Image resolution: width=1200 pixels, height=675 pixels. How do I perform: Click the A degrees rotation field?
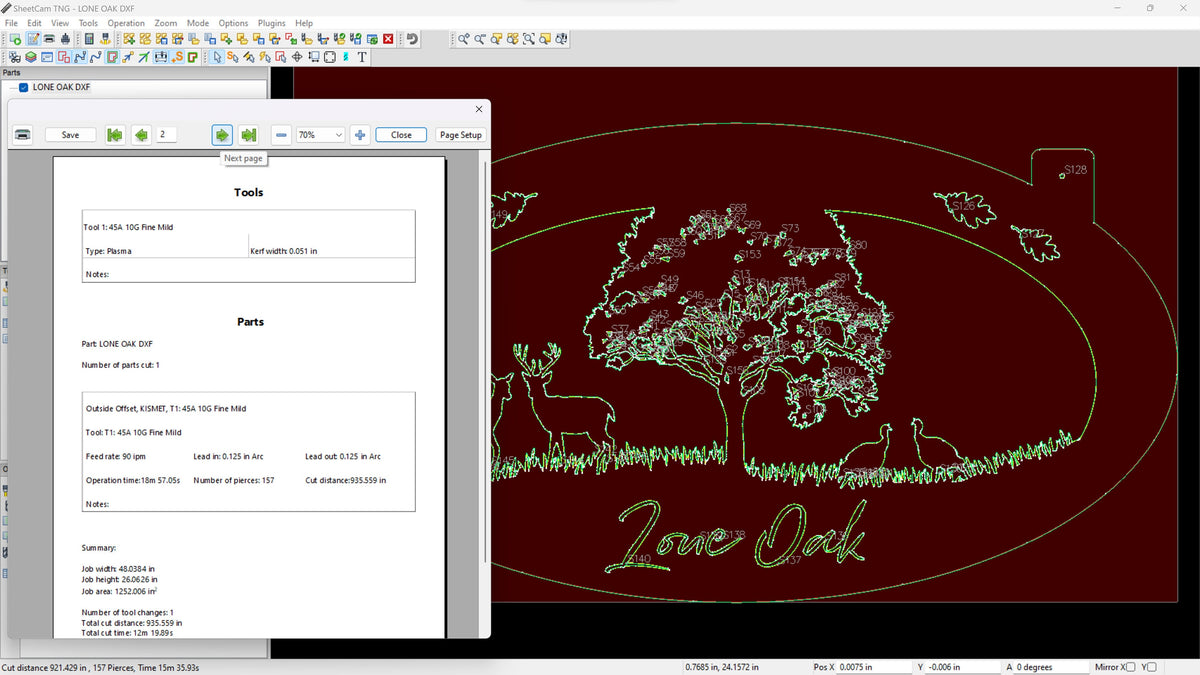[x=1052, y=667]
